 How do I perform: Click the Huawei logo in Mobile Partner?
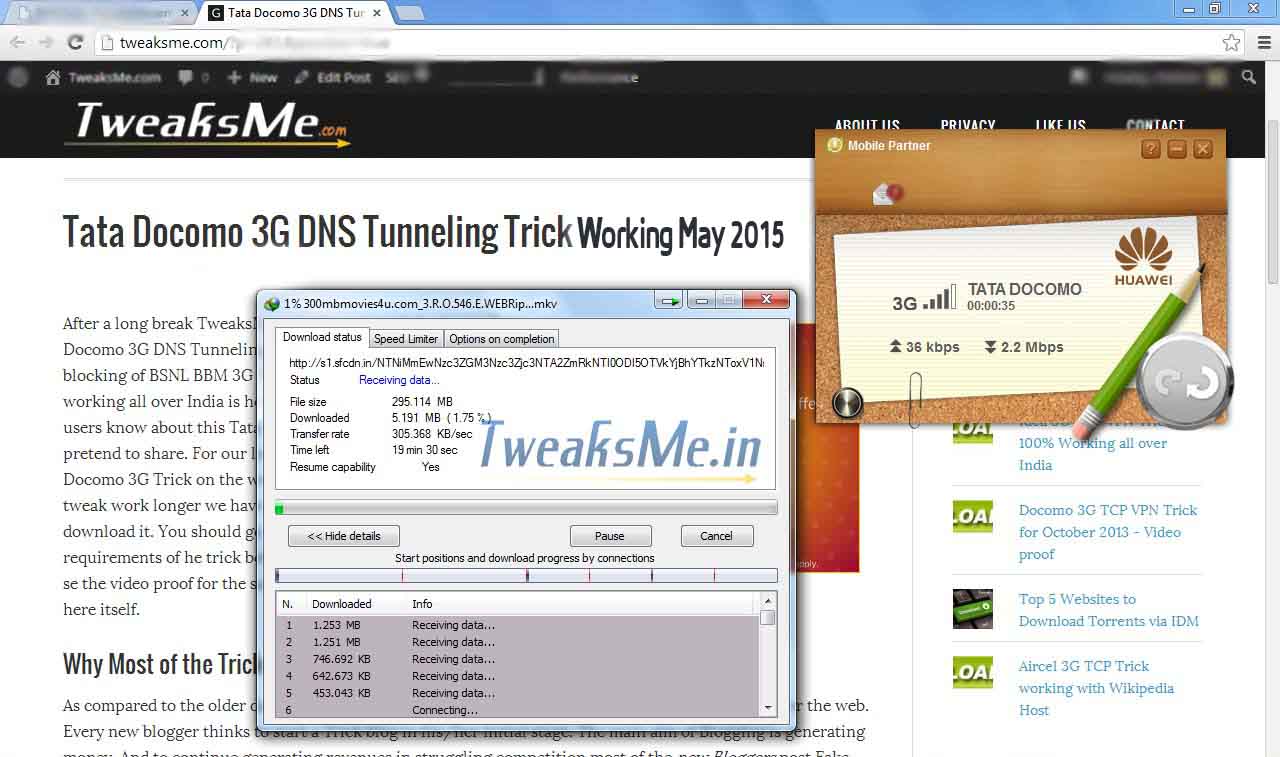click(1143, 258)
